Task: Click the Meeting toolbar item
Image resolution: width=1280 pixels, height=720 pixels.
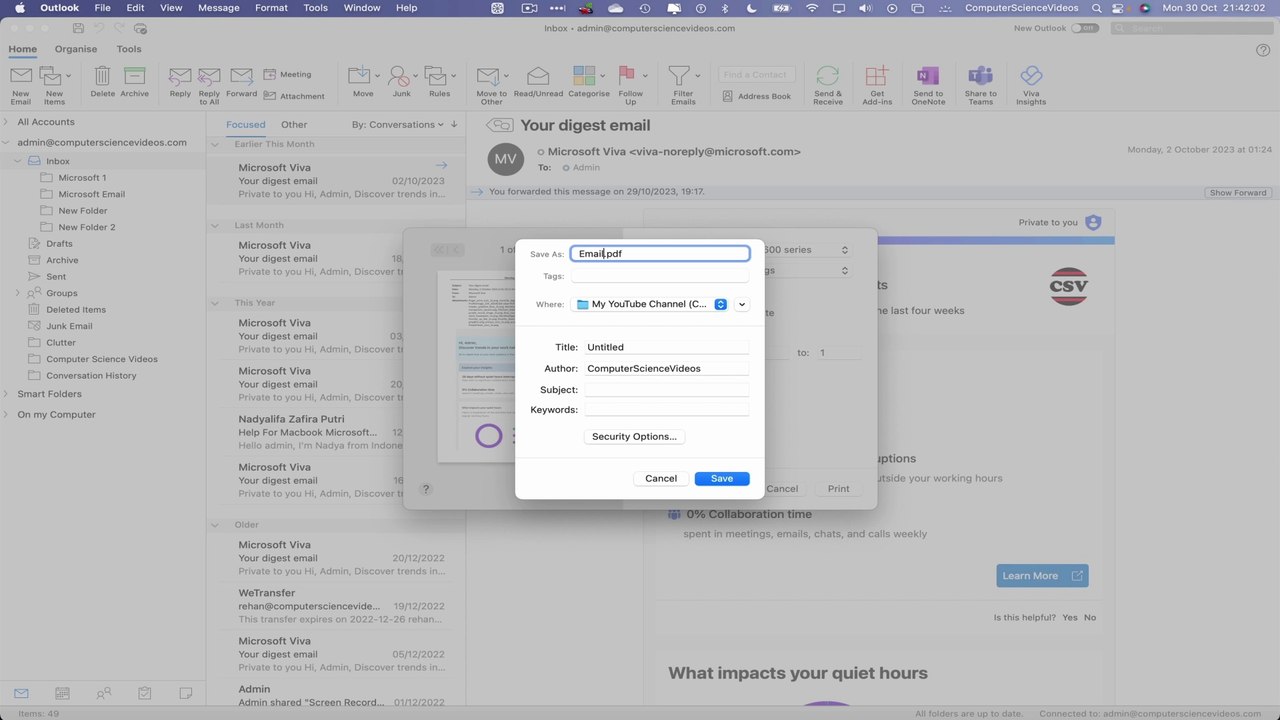Action: coord(287,74)
